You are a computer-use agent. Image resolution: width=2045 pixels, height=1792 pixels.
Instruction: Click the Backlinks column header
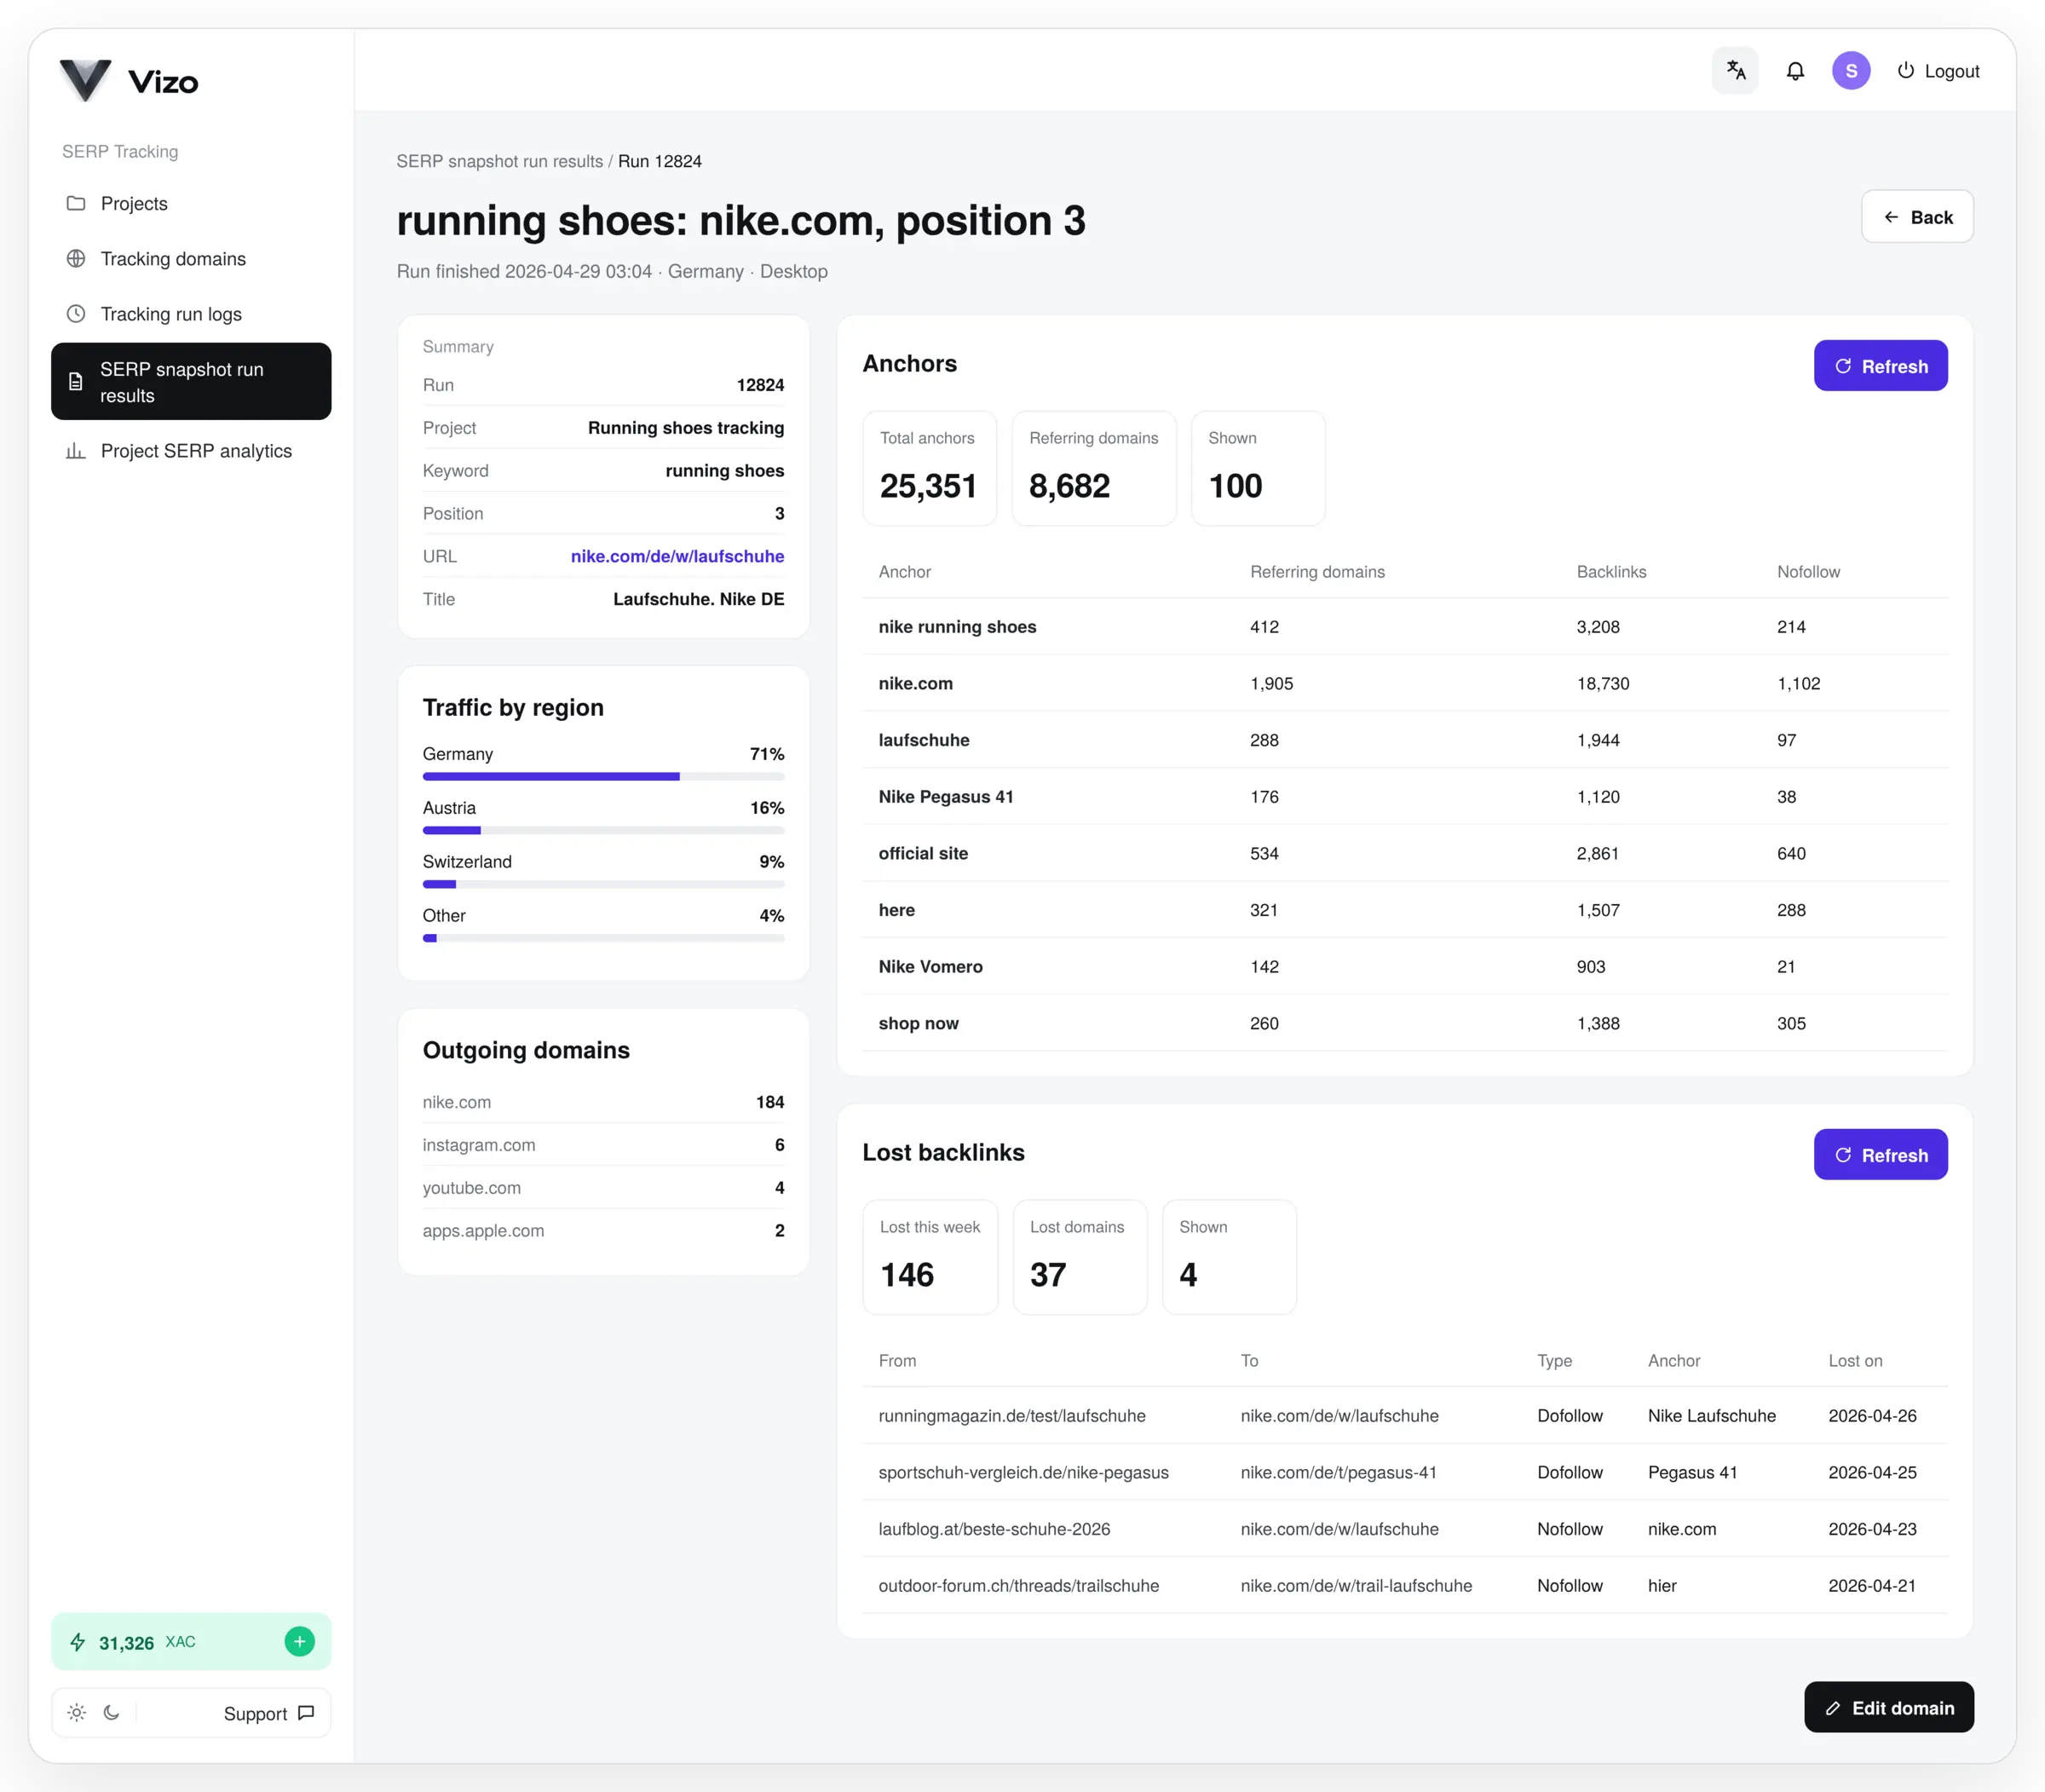point(1611,572)
